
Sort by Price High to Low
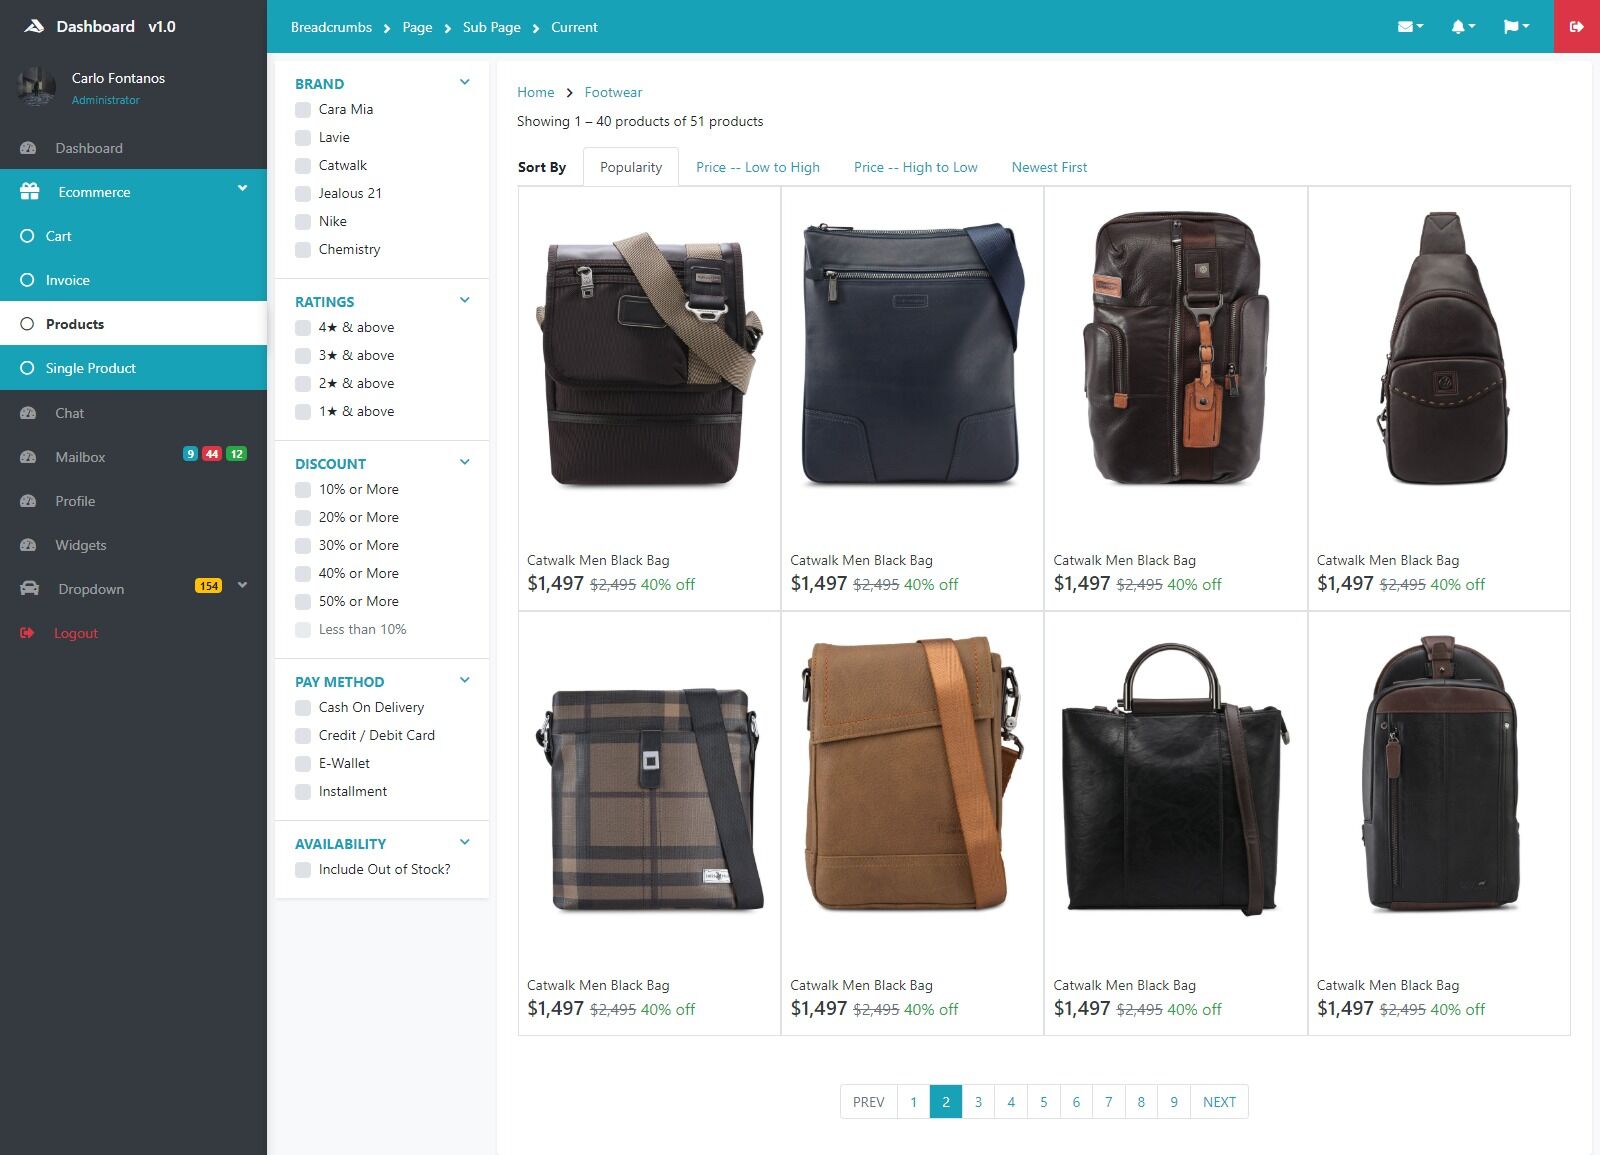(x=916, y=167)
